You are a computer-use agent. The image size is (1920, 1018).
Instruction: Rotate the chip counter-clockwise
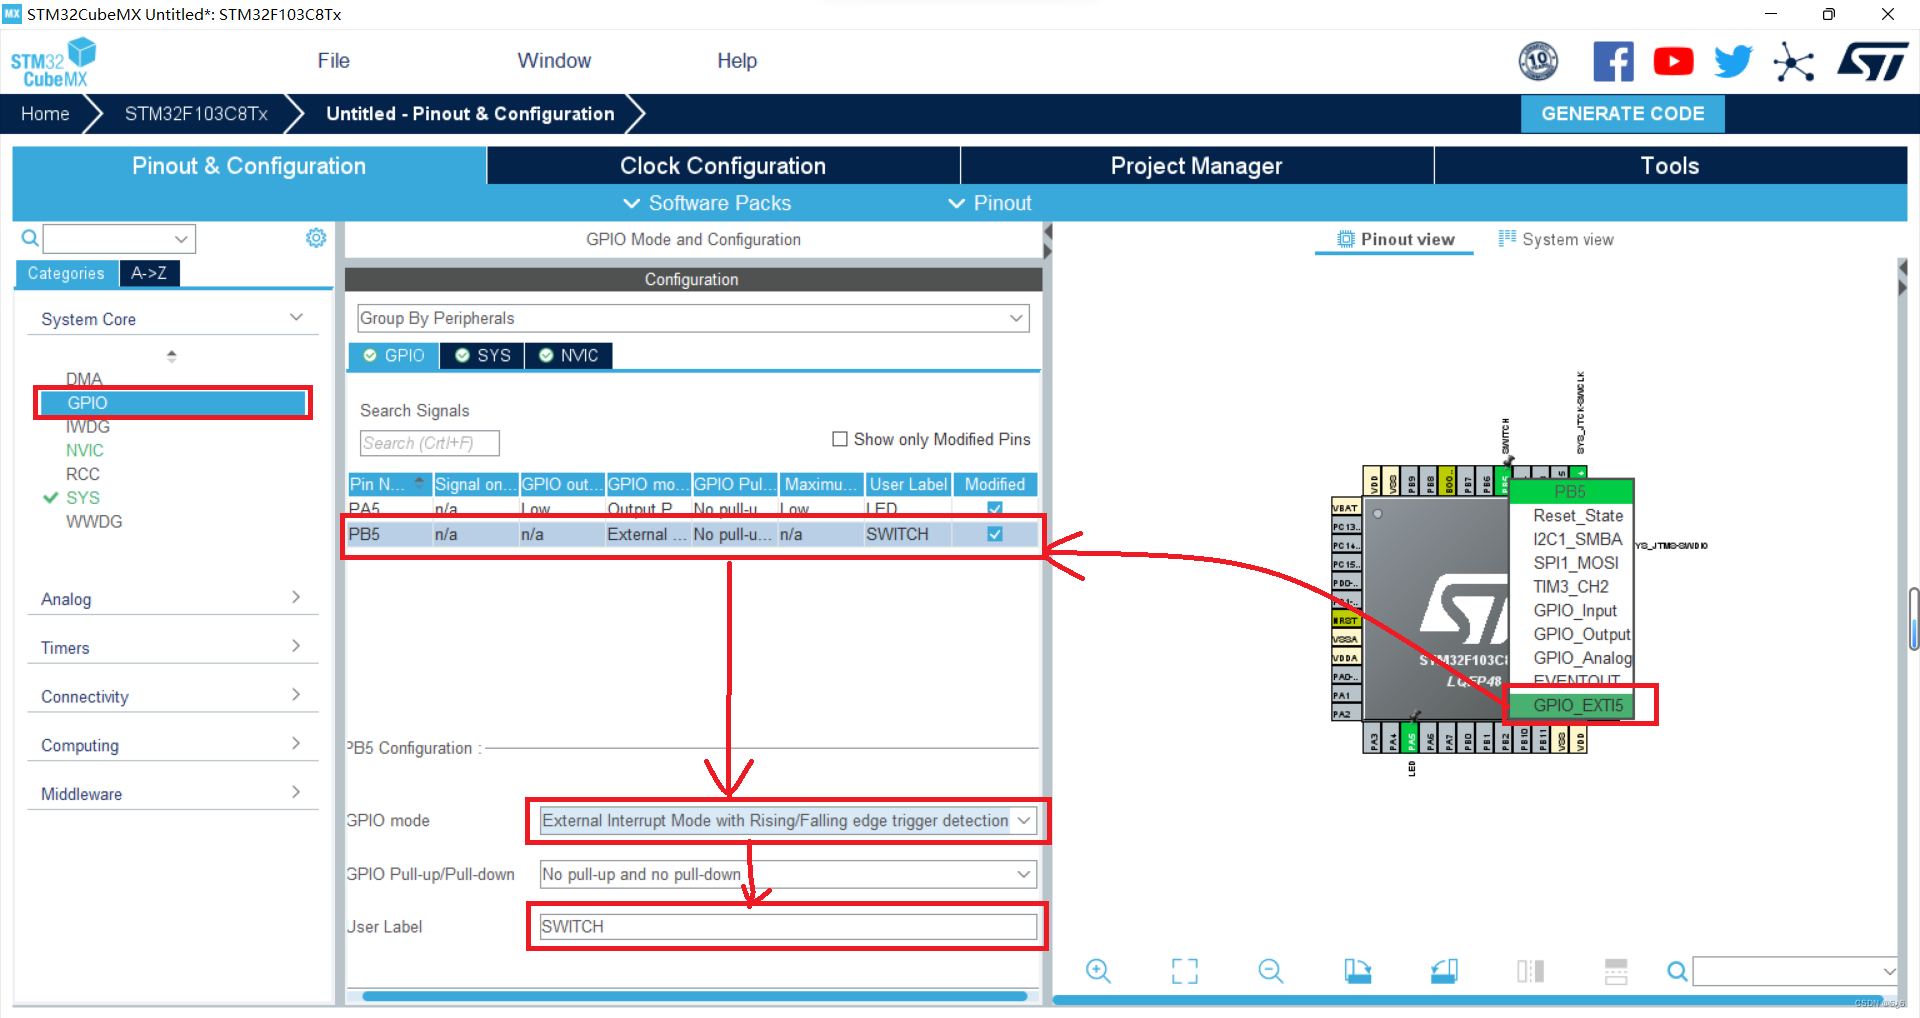pos(1444,971)
